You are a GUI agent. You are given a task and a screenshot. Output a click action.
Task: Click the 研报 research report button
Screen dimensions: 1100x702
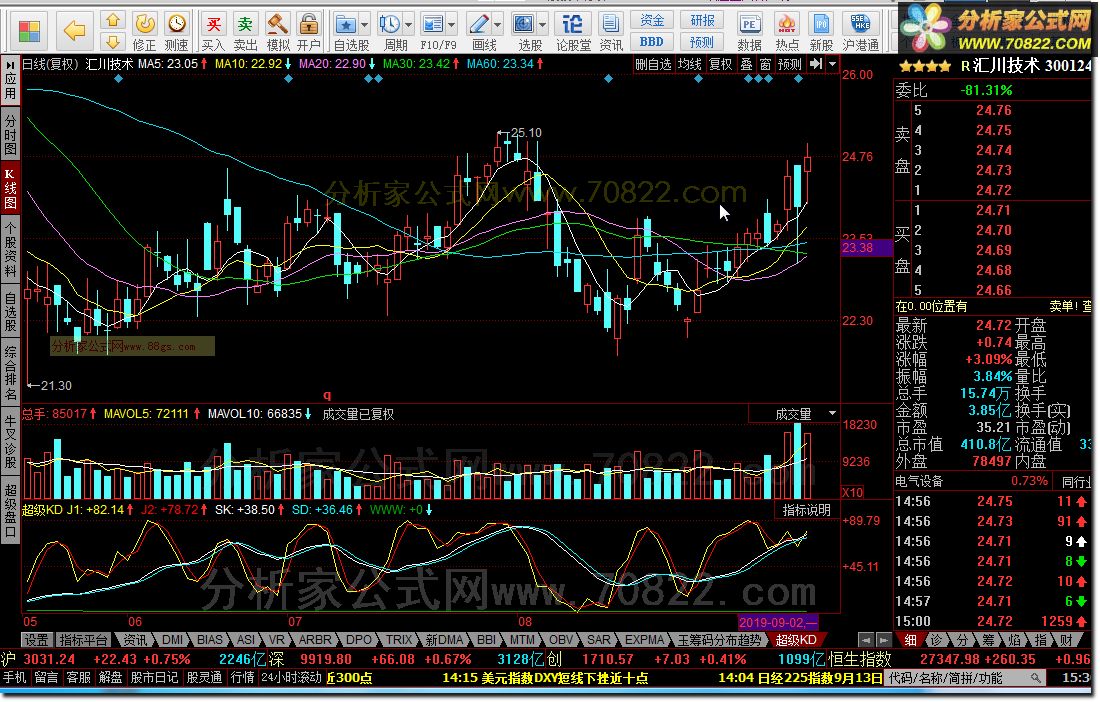tap(702, 20)
